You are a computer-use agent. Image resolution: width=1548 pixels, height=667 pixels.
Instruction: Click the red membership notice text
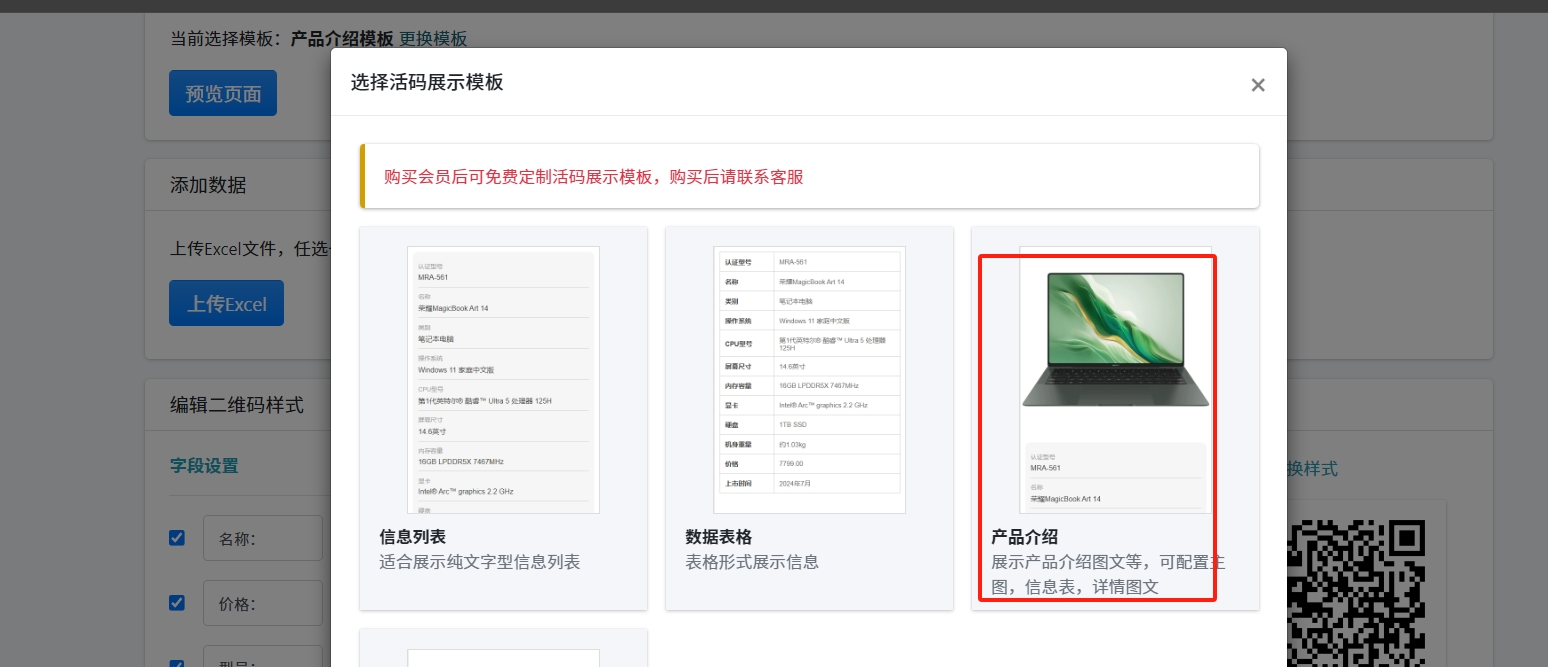(593, 177)
